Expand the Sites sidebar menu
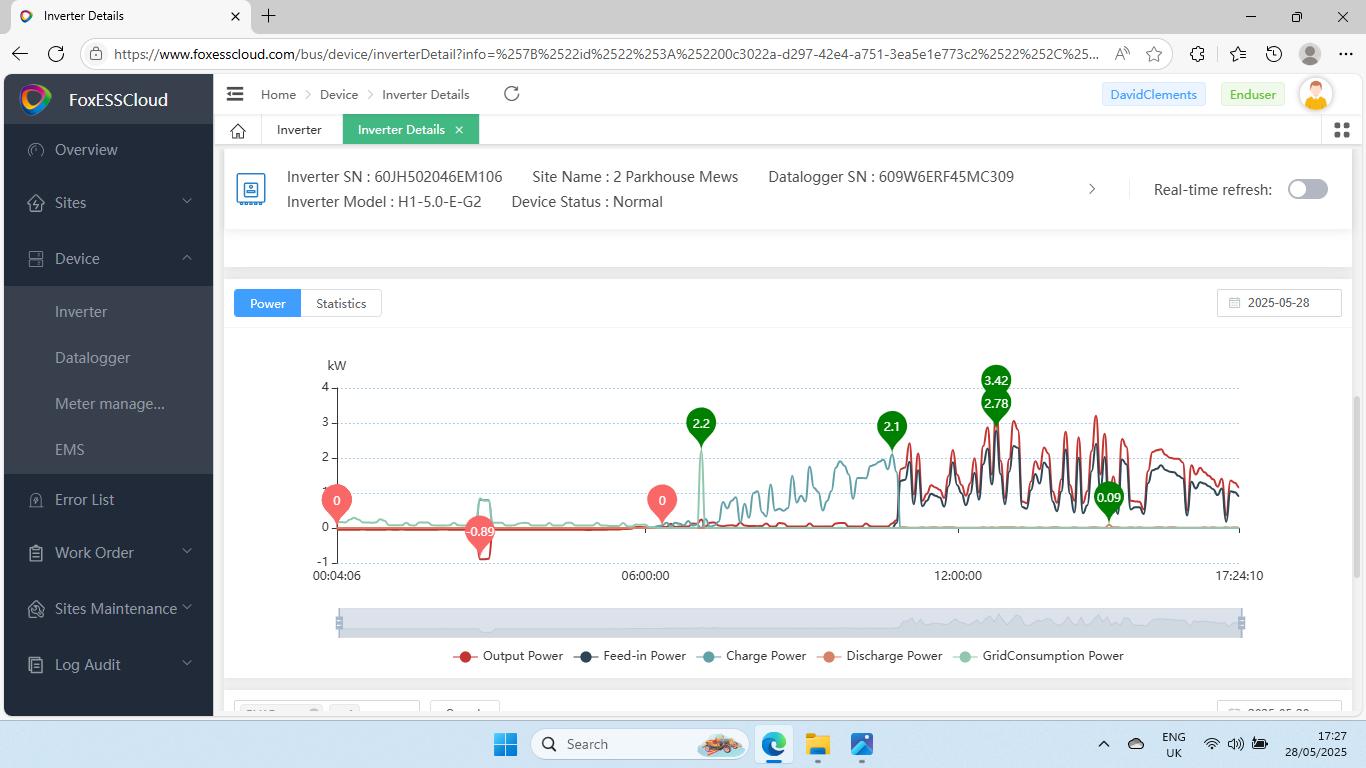 click(x=108, y=203)
